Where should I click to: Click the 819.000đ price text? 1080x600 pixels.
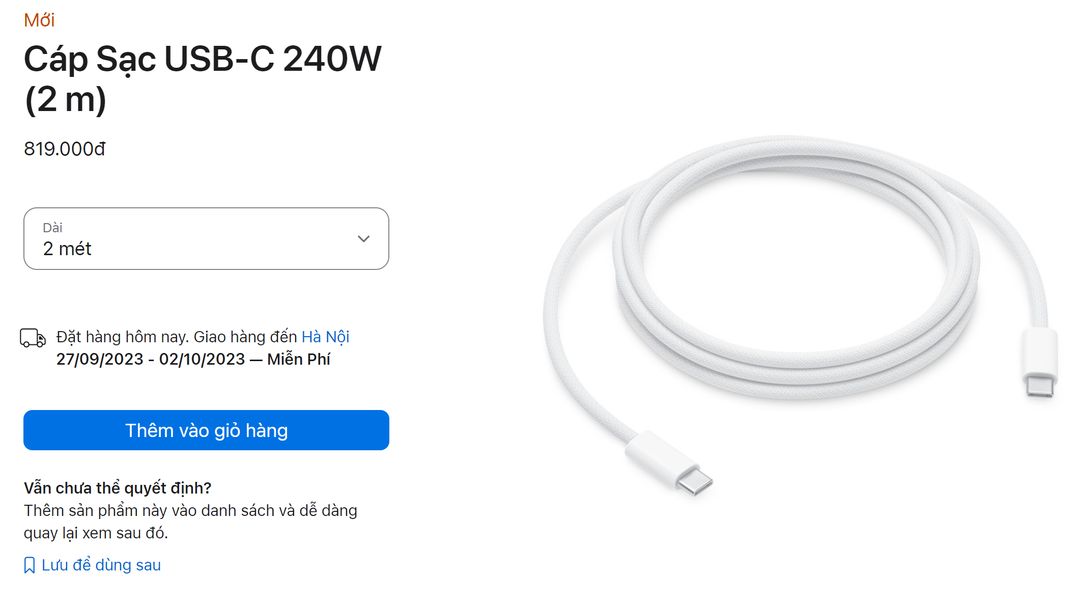pos(64,148)
